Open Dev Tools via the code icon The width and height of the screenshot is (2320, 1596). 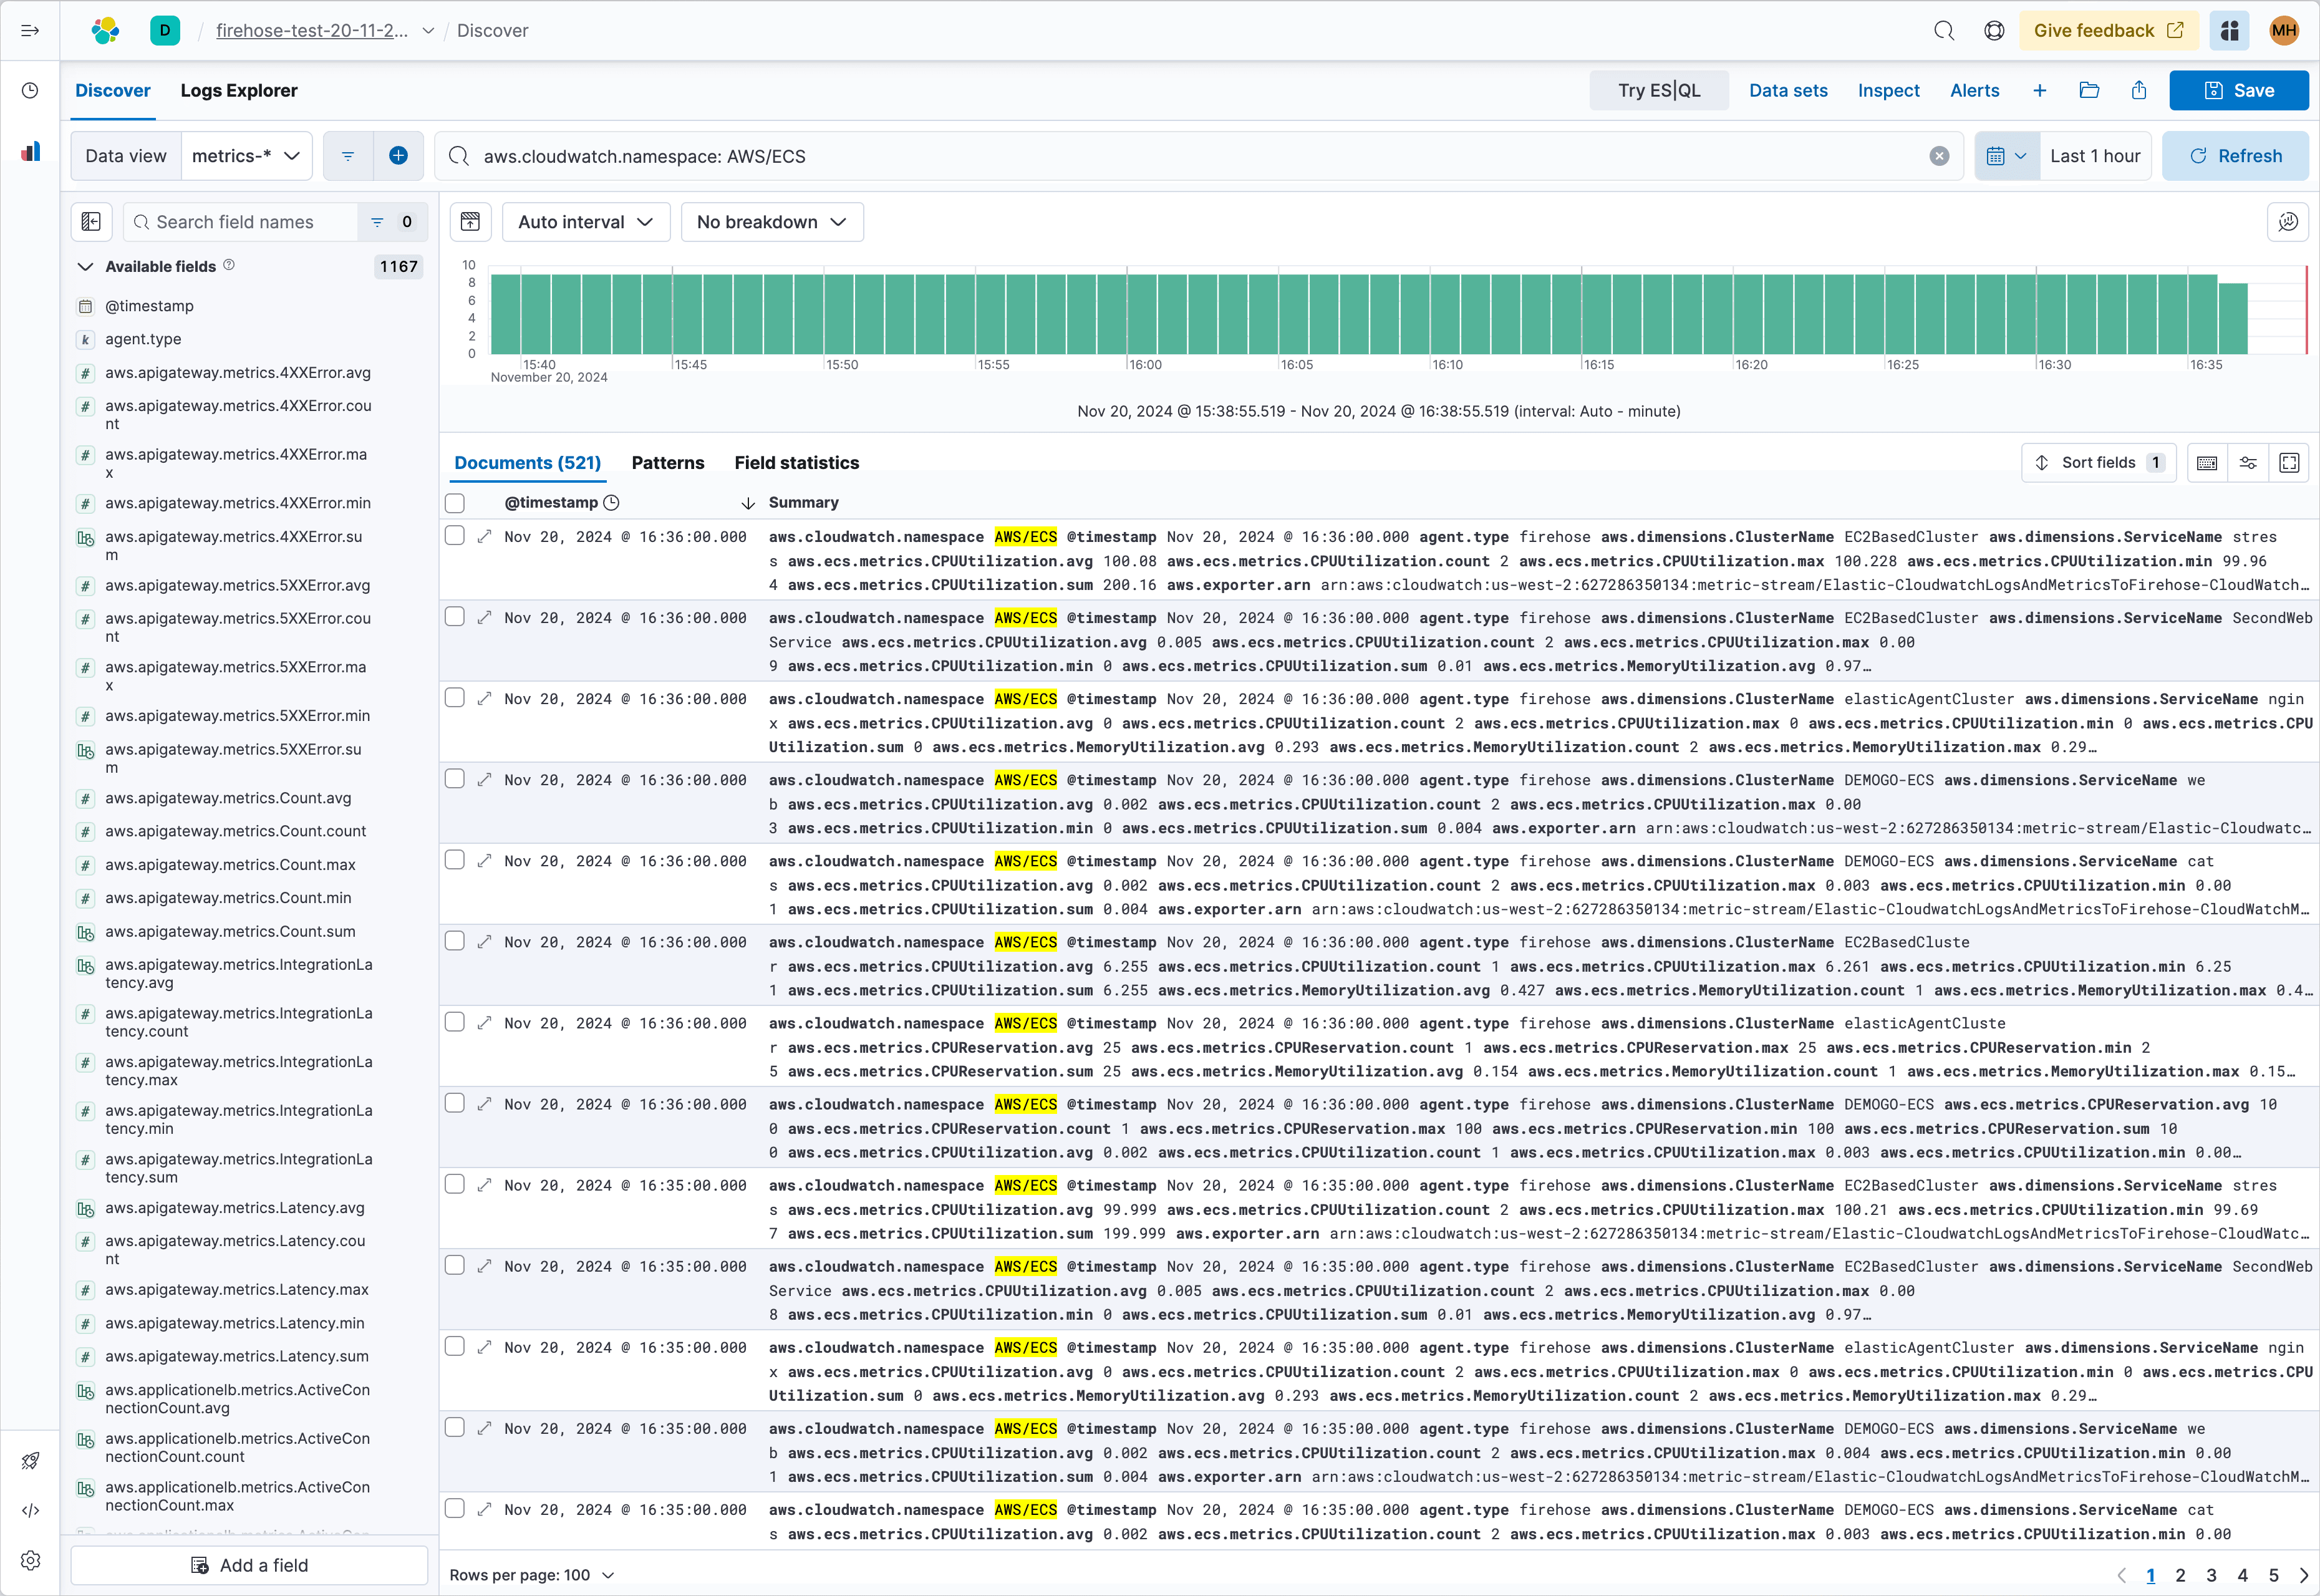31,1511
